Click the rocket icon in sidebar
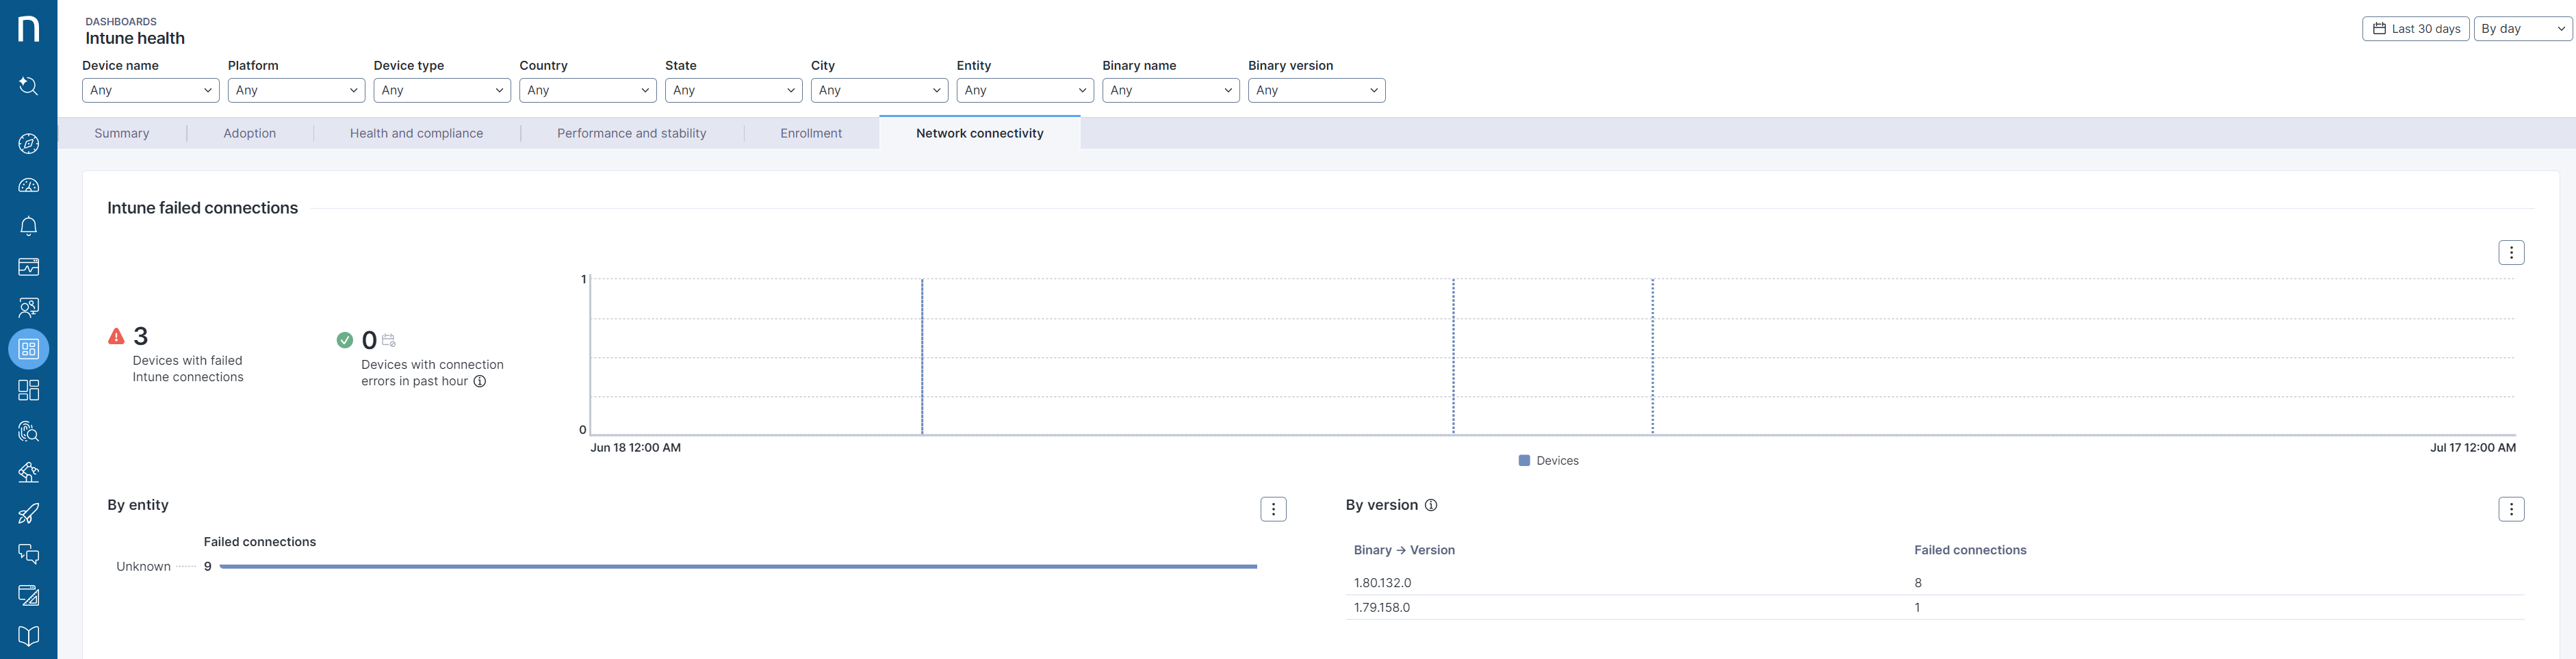 click(29, 513)
